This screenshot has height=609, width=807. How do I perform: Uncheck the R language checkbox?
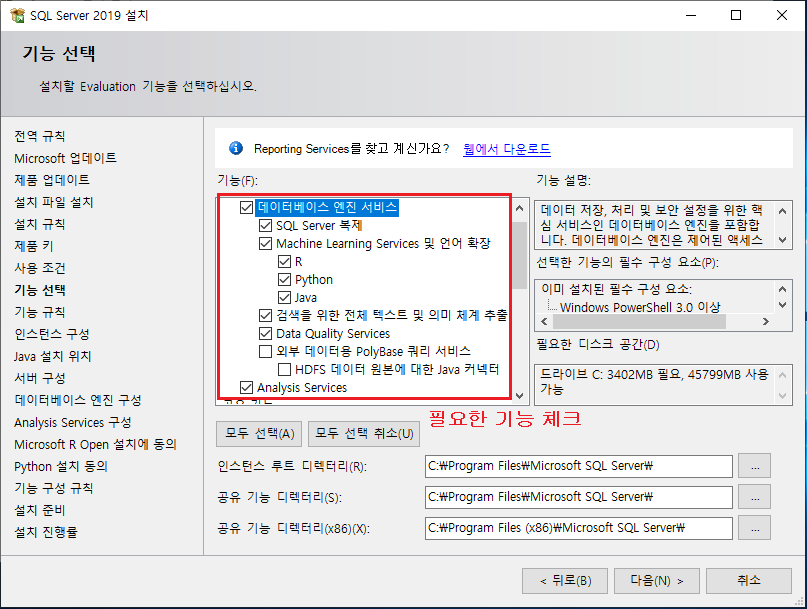point(284,262)
